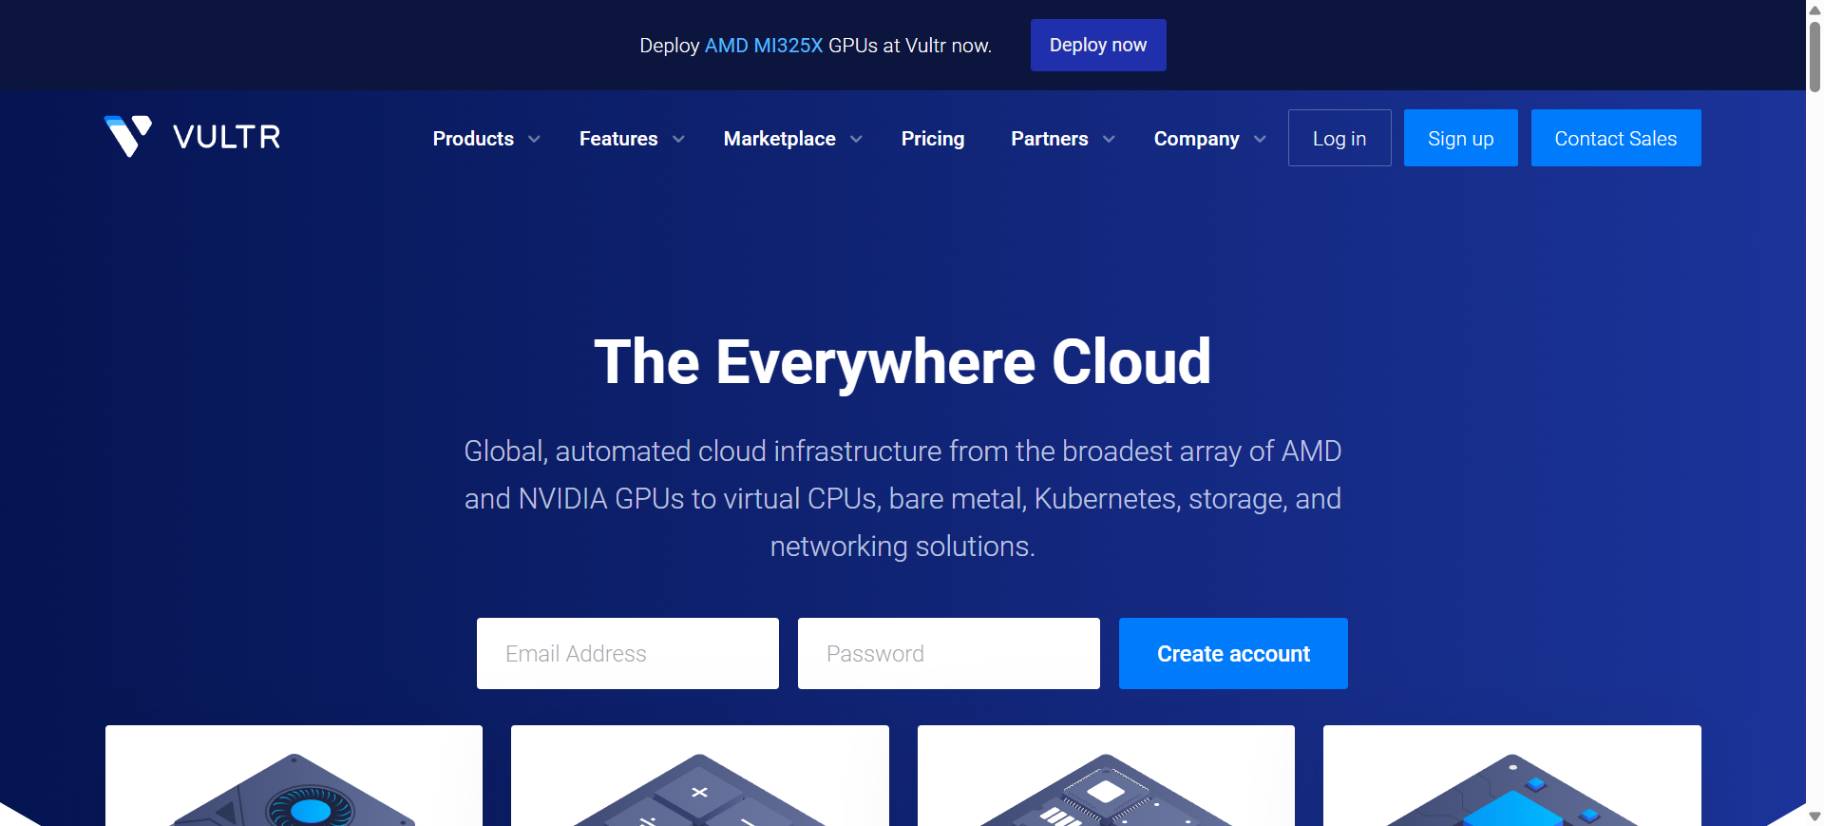
Task: Click the page vertical scrollbar thumb
Action: tap(1814, 57)
